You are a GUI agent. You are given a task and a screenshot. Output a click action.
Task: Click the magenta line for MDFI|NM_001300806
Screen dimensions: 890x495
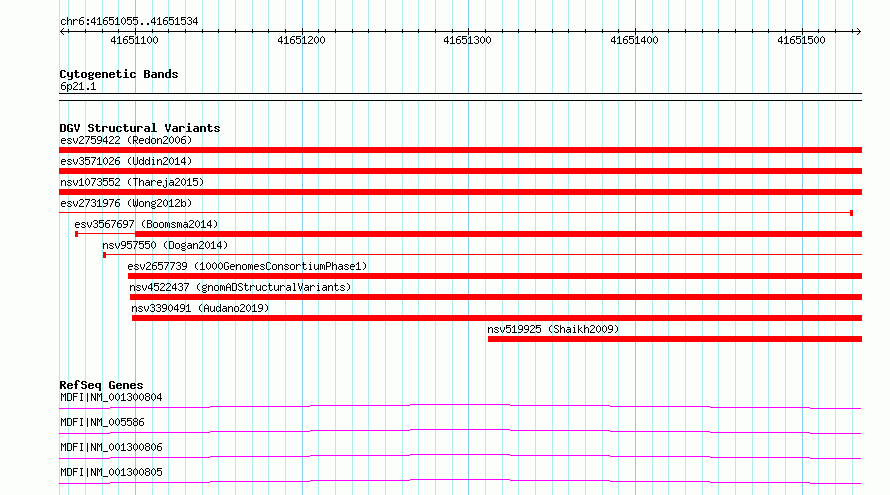tap(460, 456)
